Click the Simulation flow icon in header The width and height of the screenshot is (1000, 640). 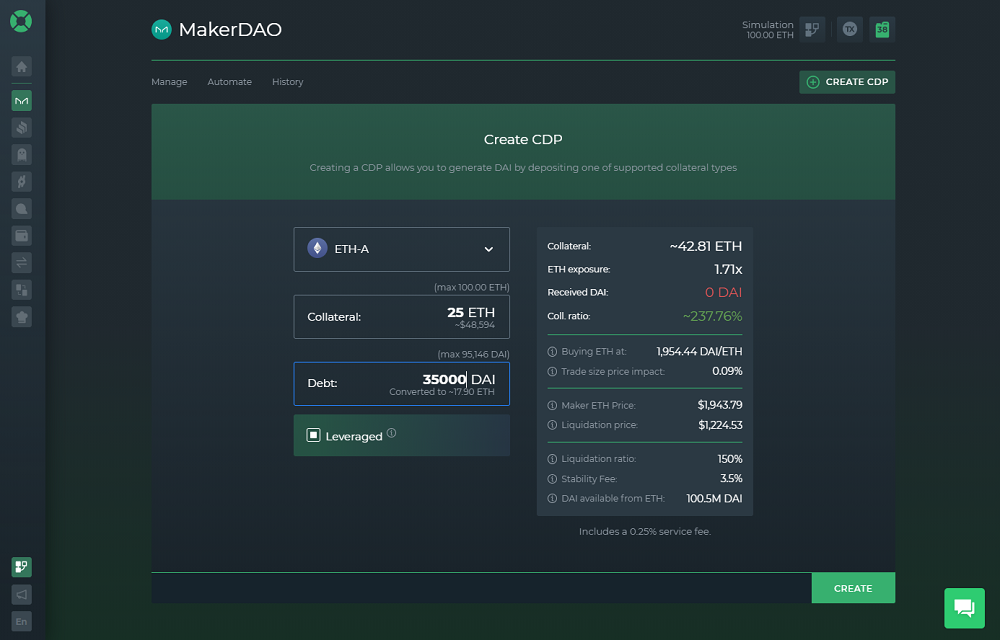click(x=812, y=29)
